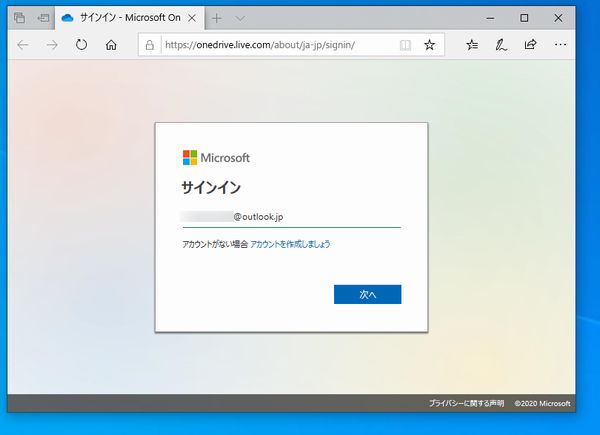Click the アカウントを作成しましょう link
Image resolution: width=600 pixels, height=435 pixels.
(x=290, y=244)
